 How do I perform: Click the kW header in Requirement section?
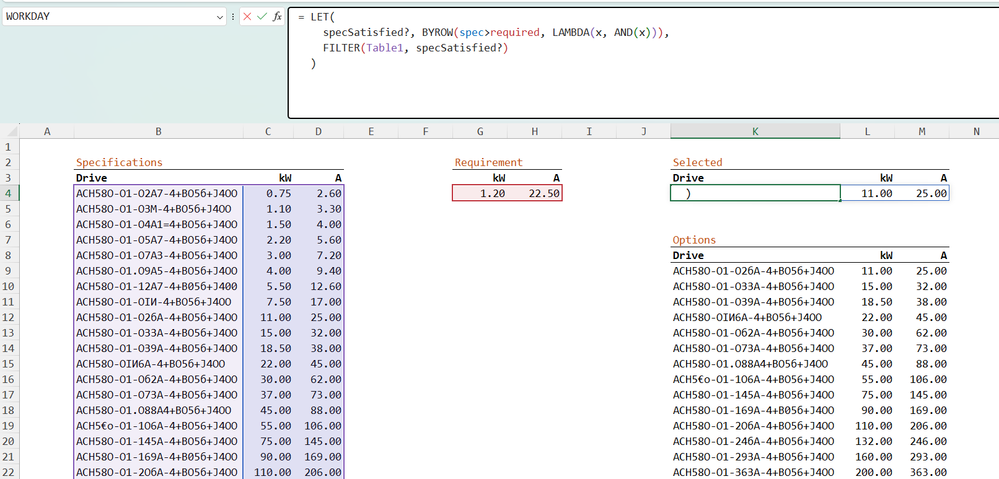tap(480, 178)
